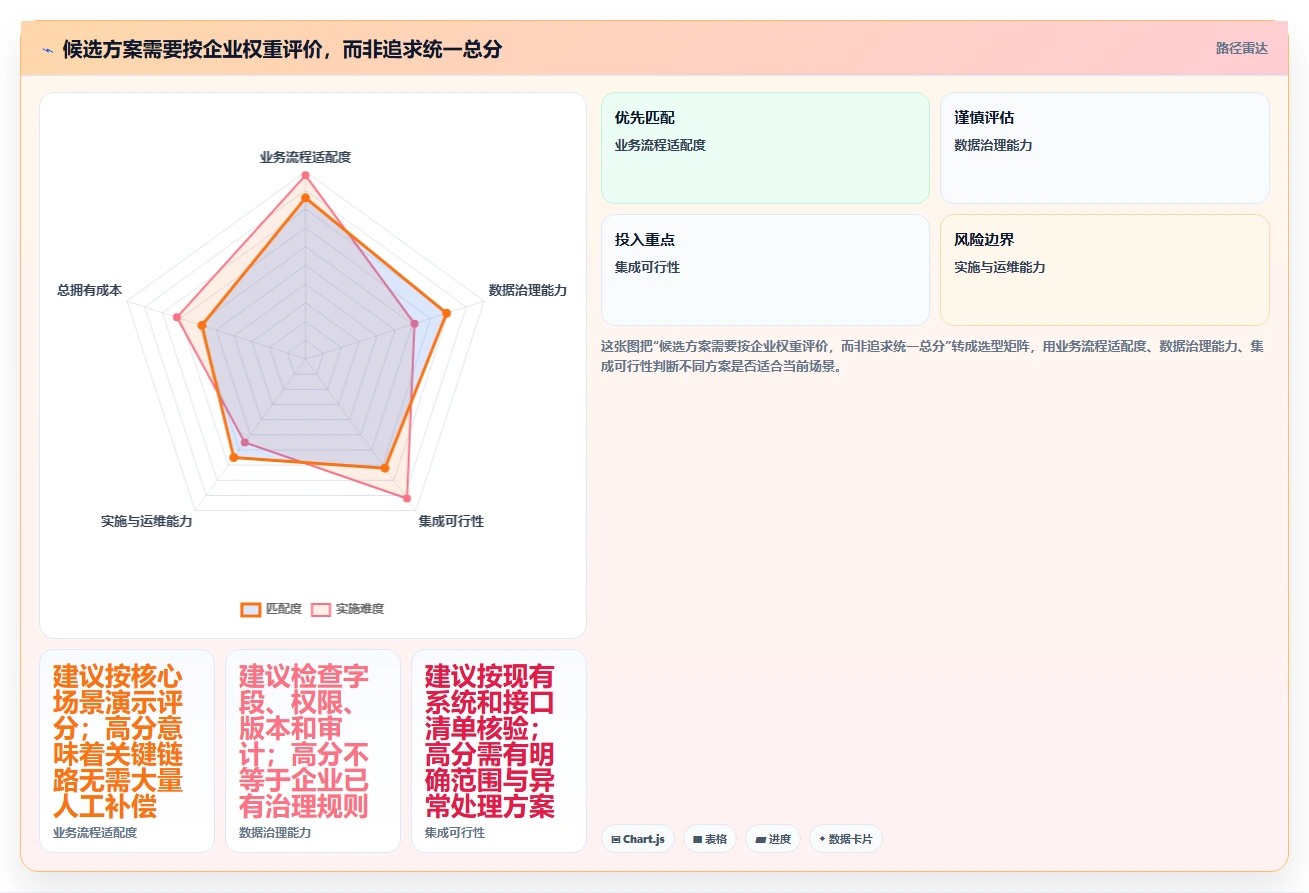This screenshot has height=893, width=1309.
Task: Click 实施与运维能力 text in 风险边界 card
Action: pos(1000,267)
